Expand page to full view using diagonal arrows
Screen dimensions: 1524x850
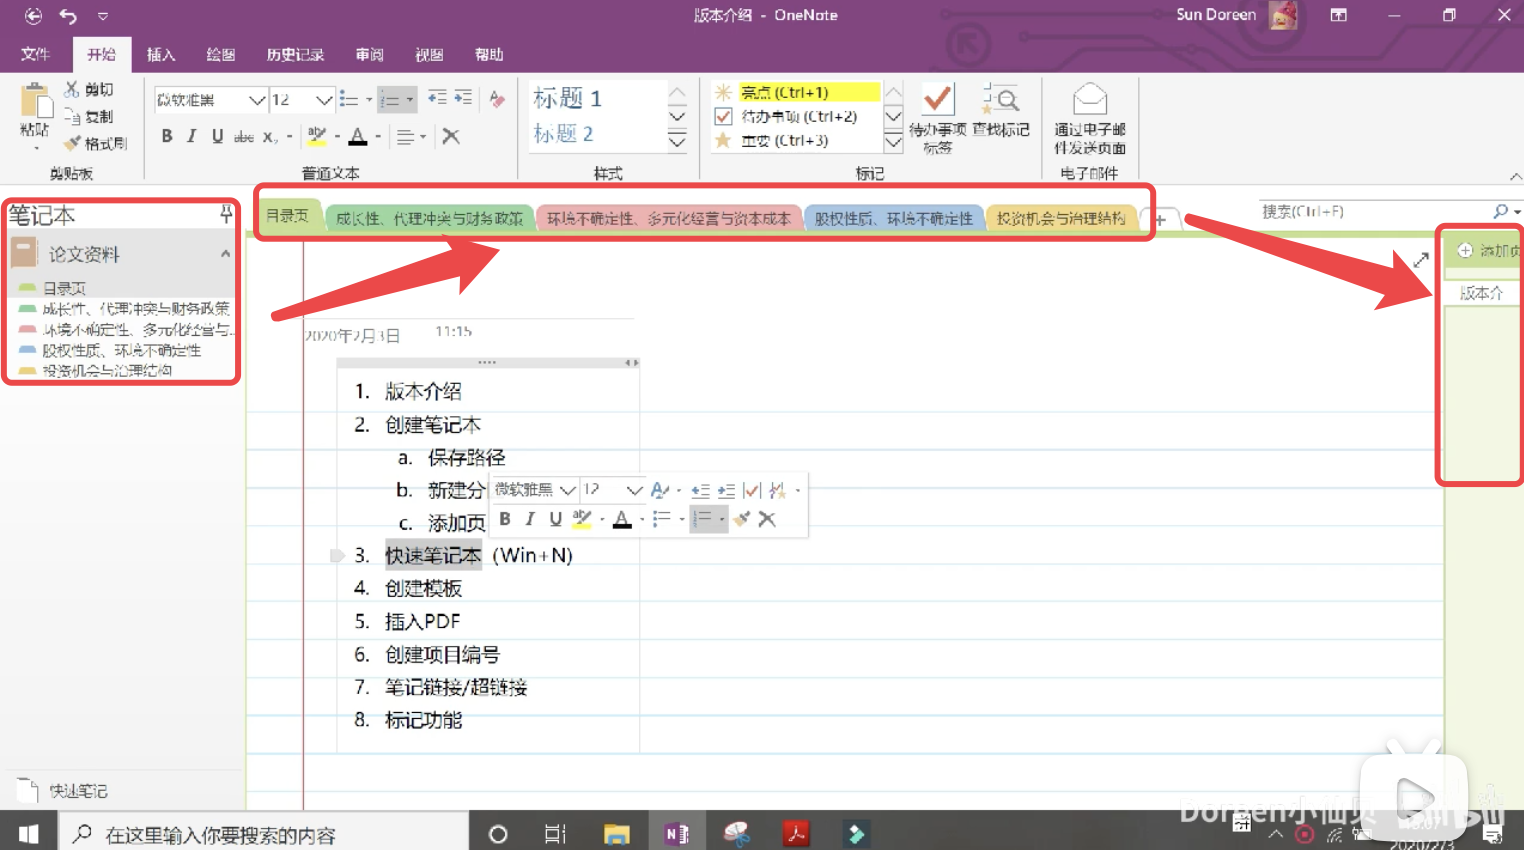(1421, 260)
